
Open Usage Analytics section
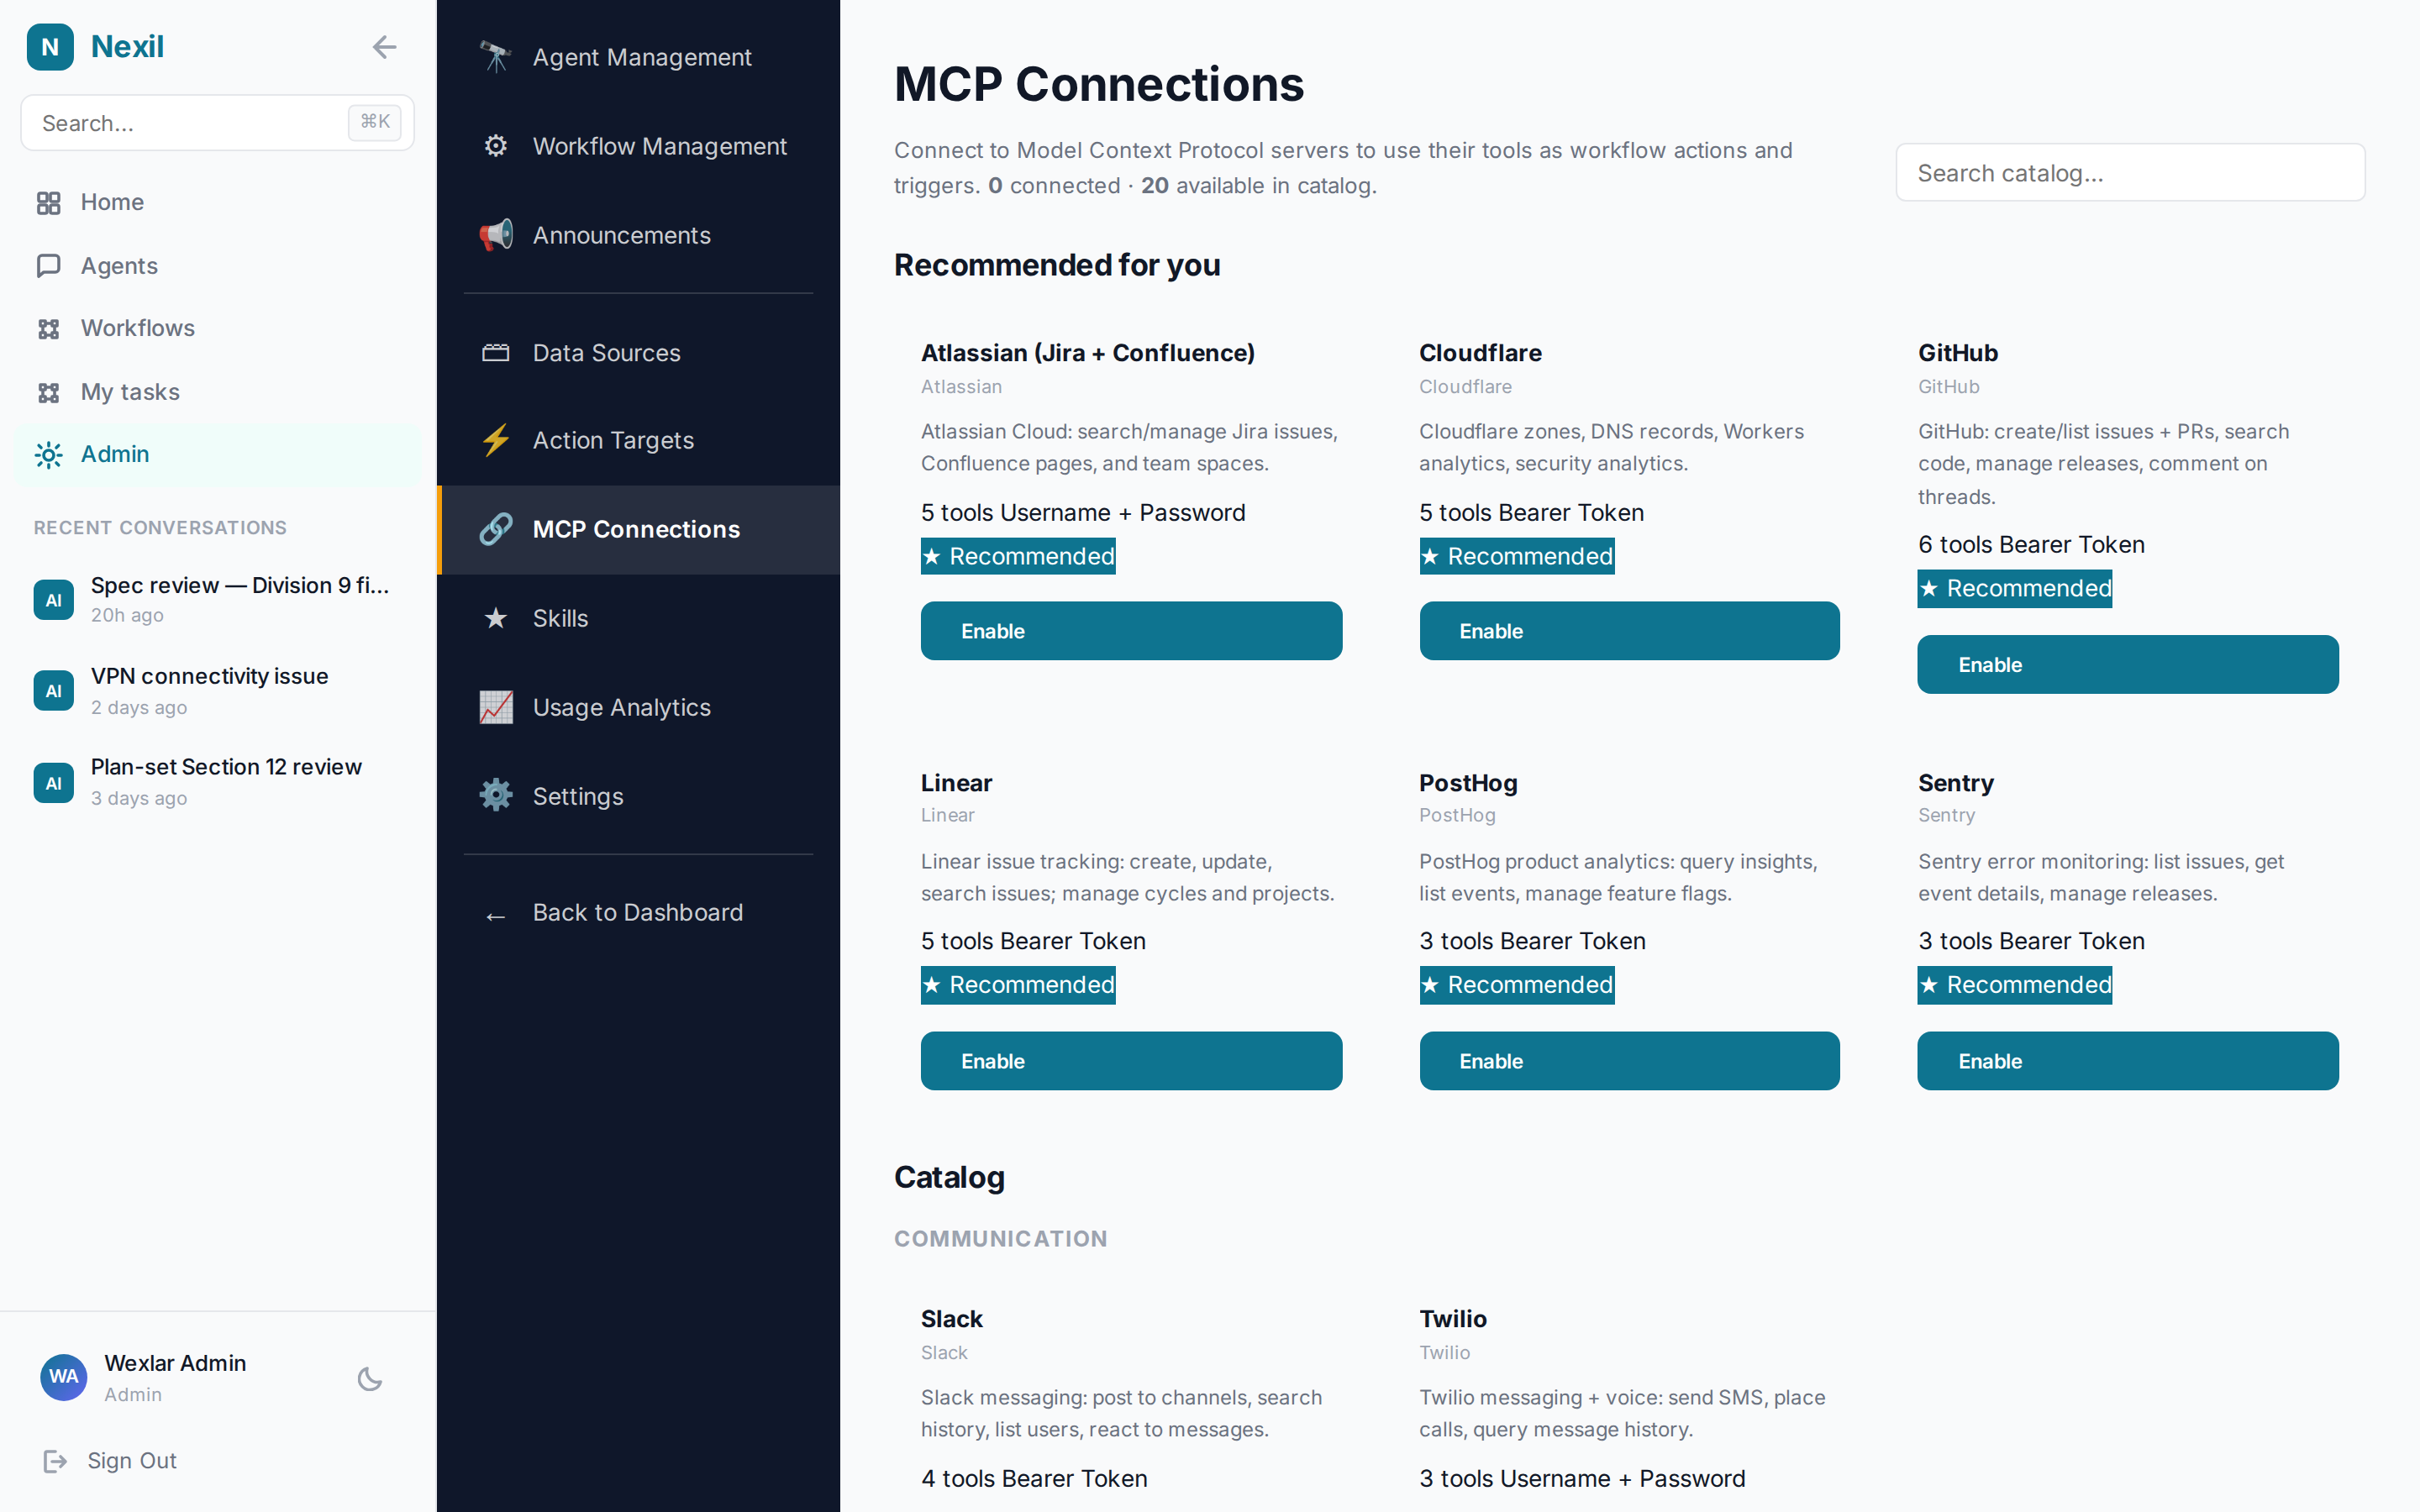(638, 707)
